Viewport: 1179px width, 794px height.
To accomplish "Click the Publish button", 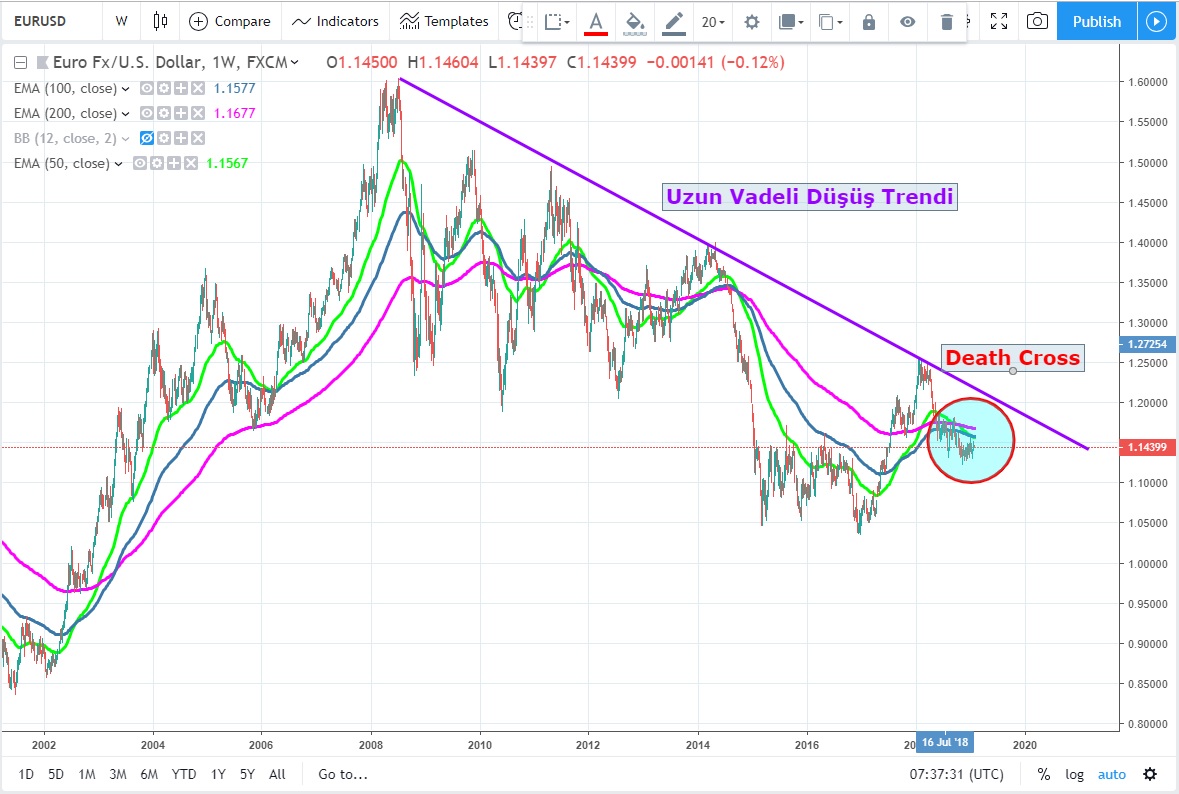I will click(1096, 21).
